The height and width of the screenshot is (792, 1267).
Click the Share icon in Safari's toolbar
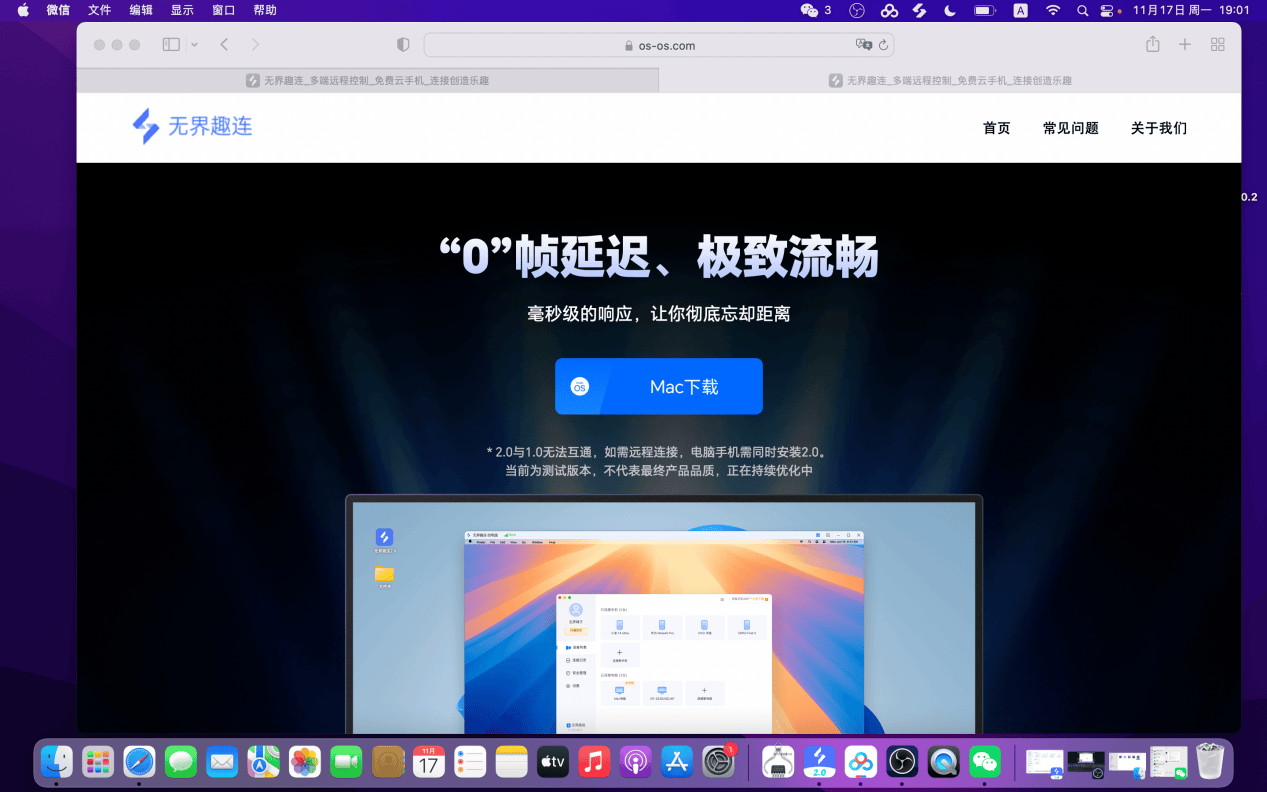1152,44
